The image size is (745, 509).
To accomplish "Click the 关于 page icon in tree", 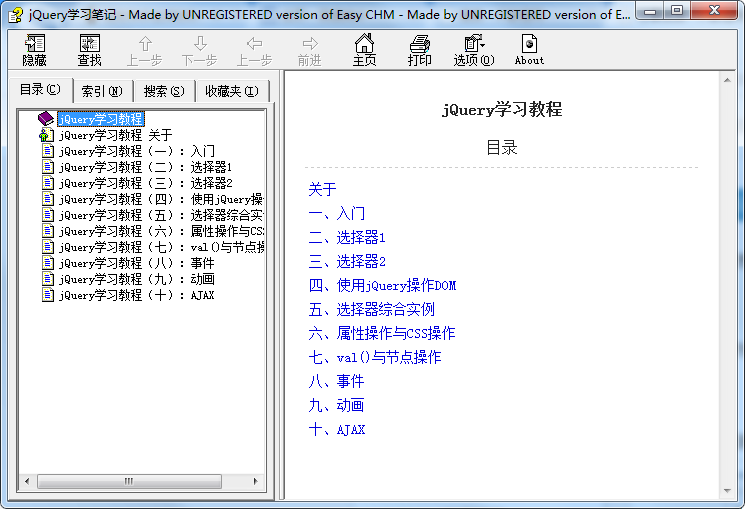I will tap(47, 135).
